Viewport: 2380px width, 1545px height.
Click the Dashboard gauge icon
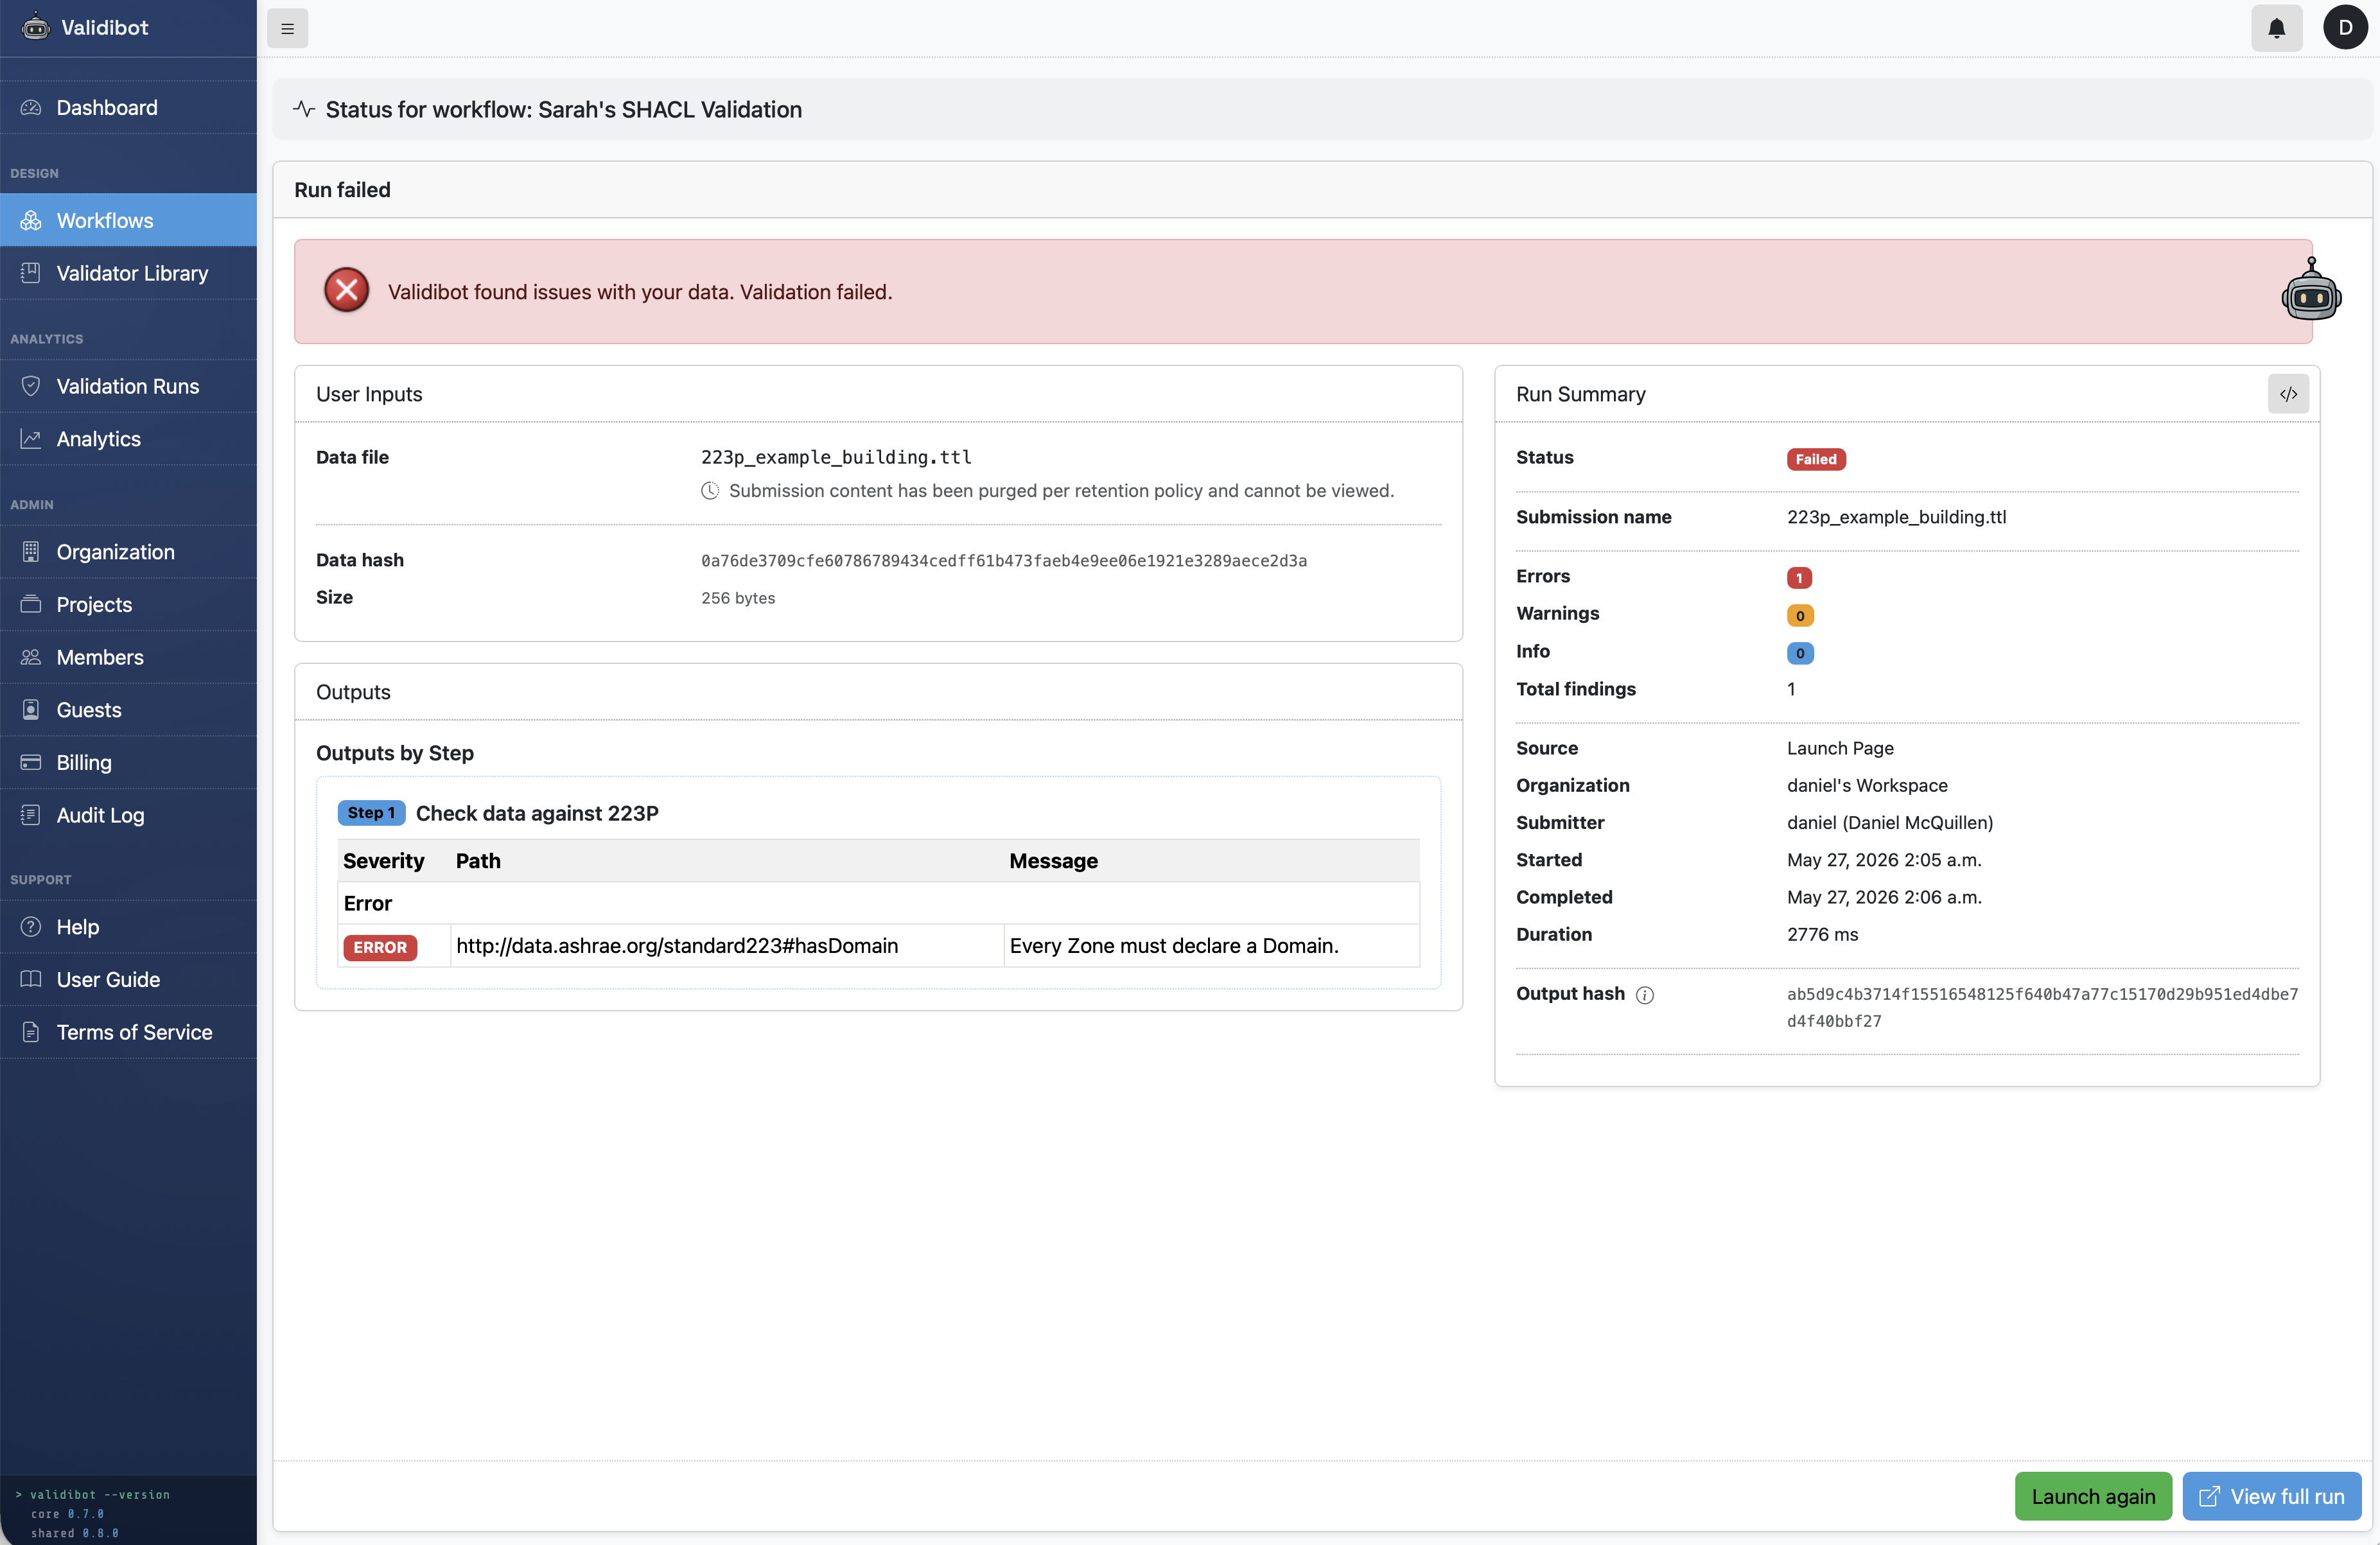coord(31,107)
